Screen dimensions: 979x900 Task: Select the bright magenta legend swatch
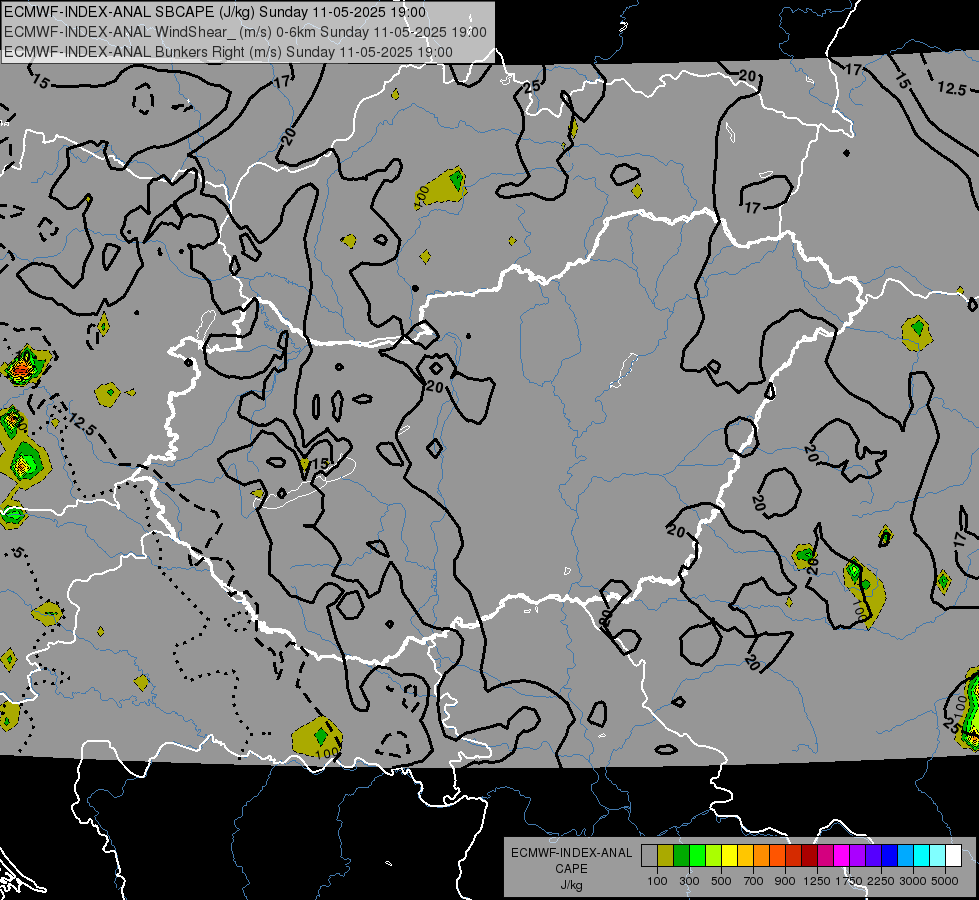pos(842,856)
